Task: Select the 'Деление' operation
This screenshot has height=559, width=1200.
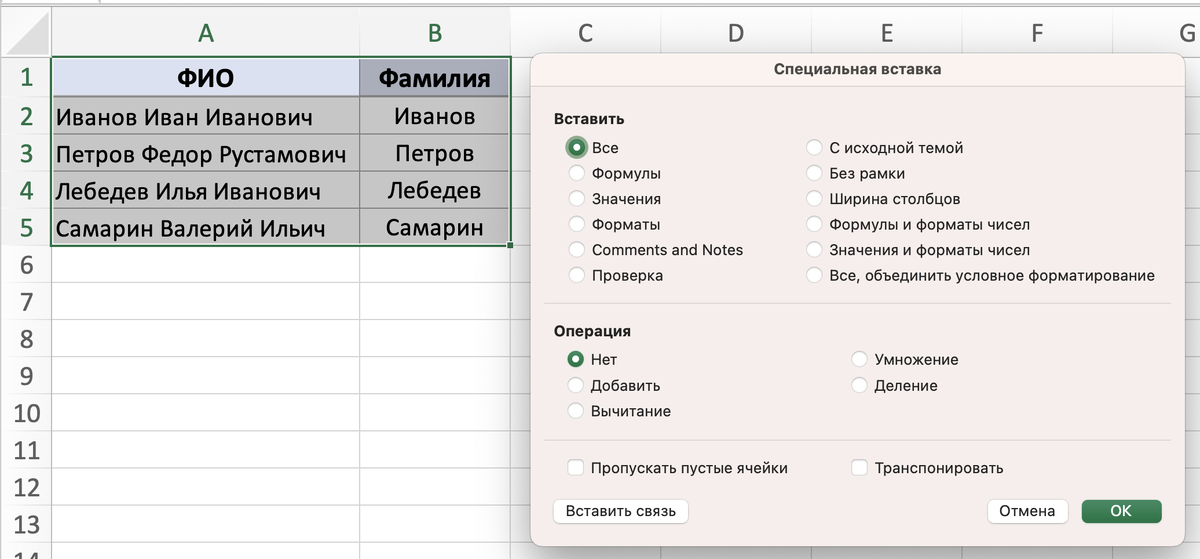Action: [x=860, y=385]
